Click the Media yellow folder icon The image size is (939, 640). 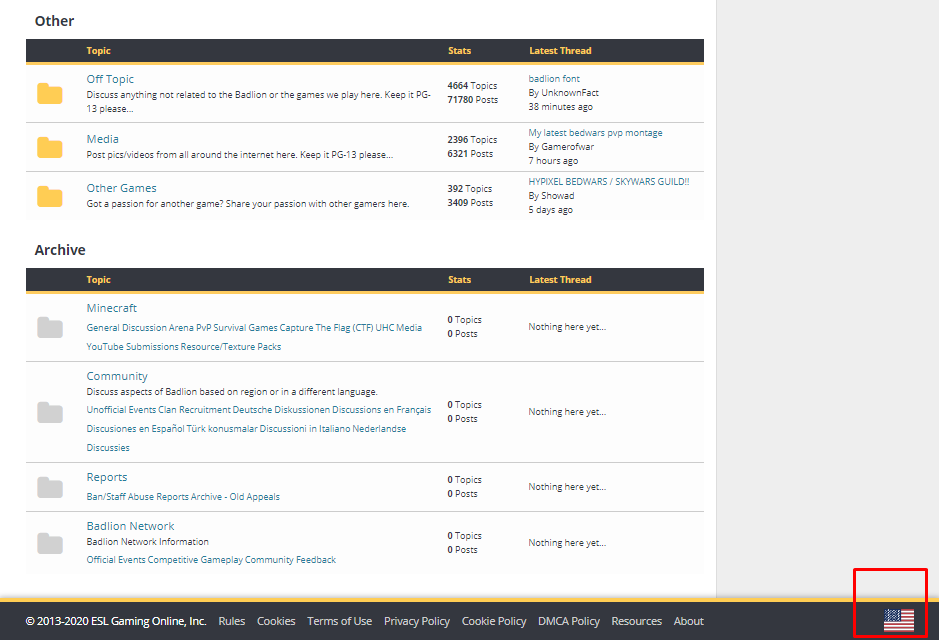point(50,147)
